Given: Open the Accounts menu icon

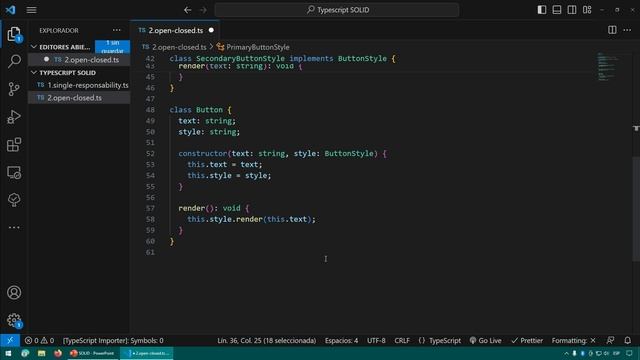Looking at the screenshot, I should tap(14, 293).
